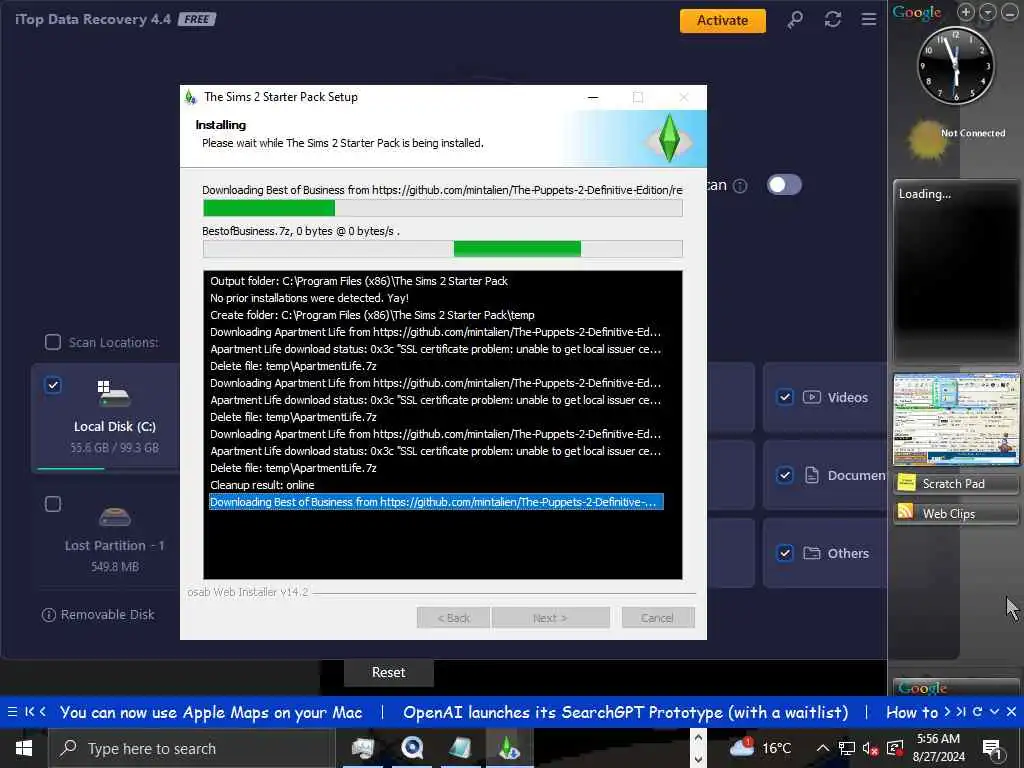This screenshot has width=1024, height=768.
Task: Select the 'Cleanup result: online' log line
Action: 262,485
